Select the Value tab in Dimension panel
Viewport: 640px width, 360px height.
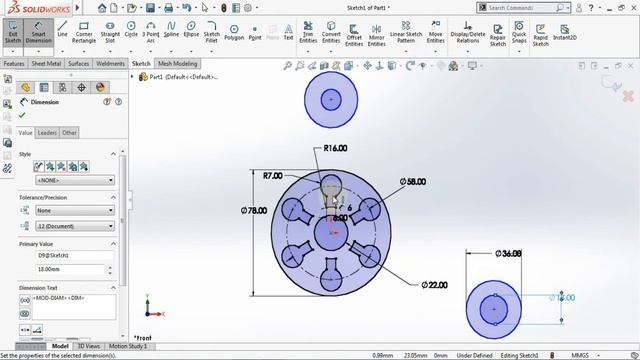pyautogui.click(x=25, y=133)
